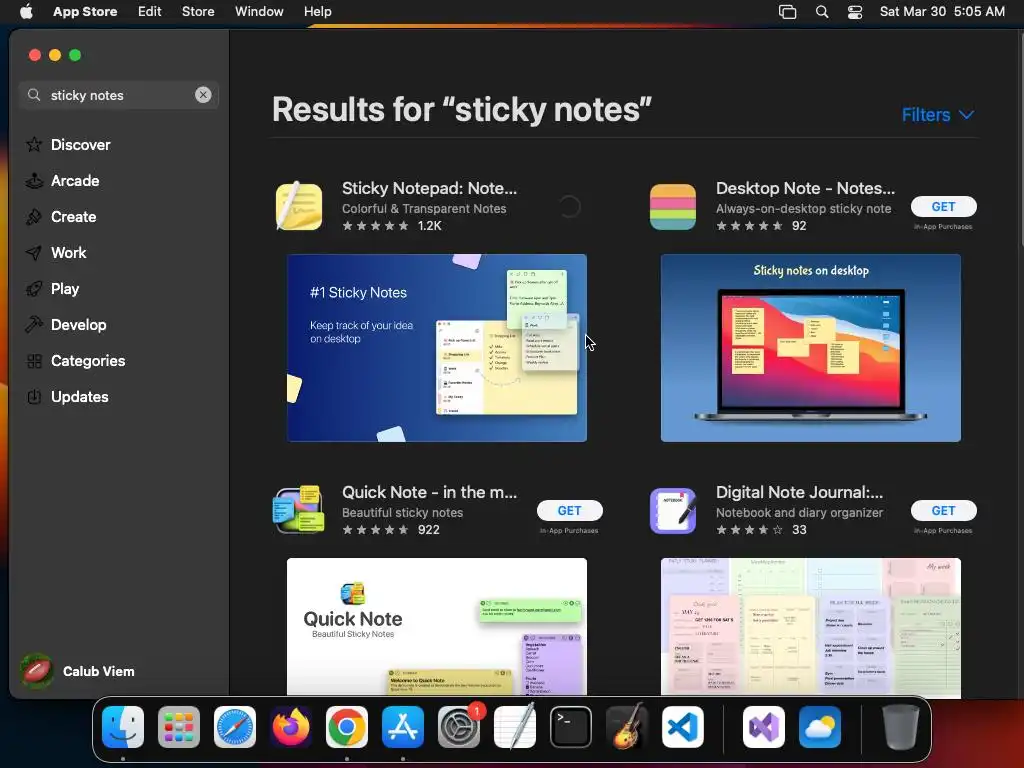This screenshot has height=768, width=1024.
Task: Launch Google Chrome from the Dock
Action: point(347,727)
